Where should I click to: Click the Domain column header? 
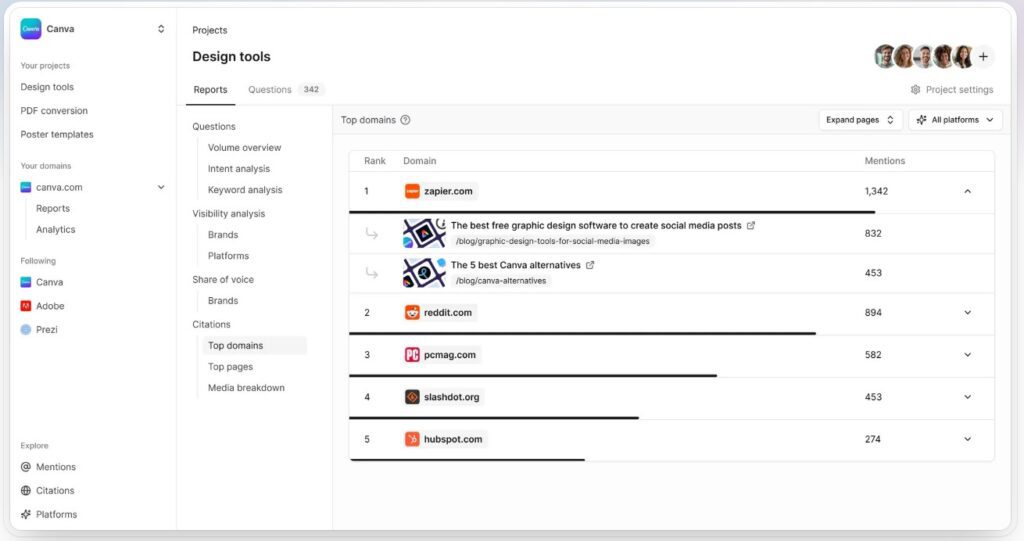coord(419,161)
